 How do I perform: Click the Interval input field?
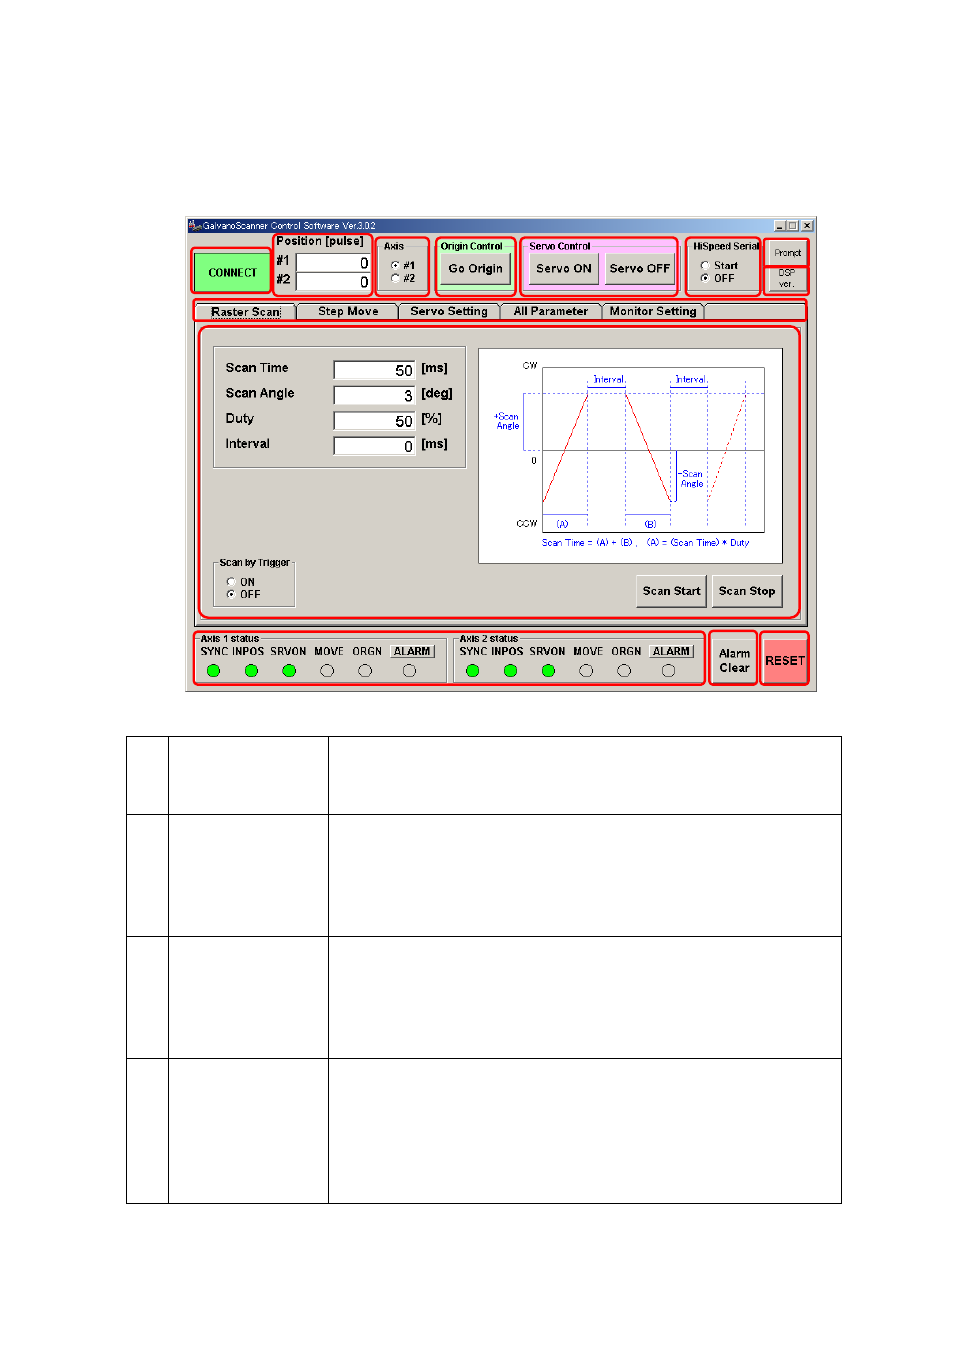click(x=375, y=446)
